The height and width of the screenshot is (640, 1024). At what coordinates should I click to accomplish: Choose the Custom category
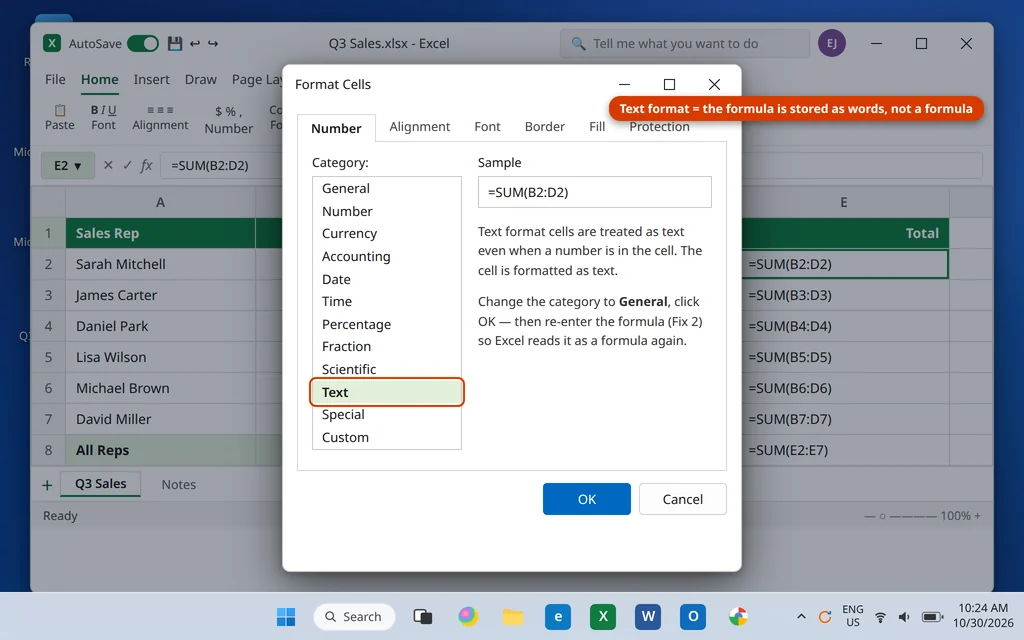[x=387, y=437]
